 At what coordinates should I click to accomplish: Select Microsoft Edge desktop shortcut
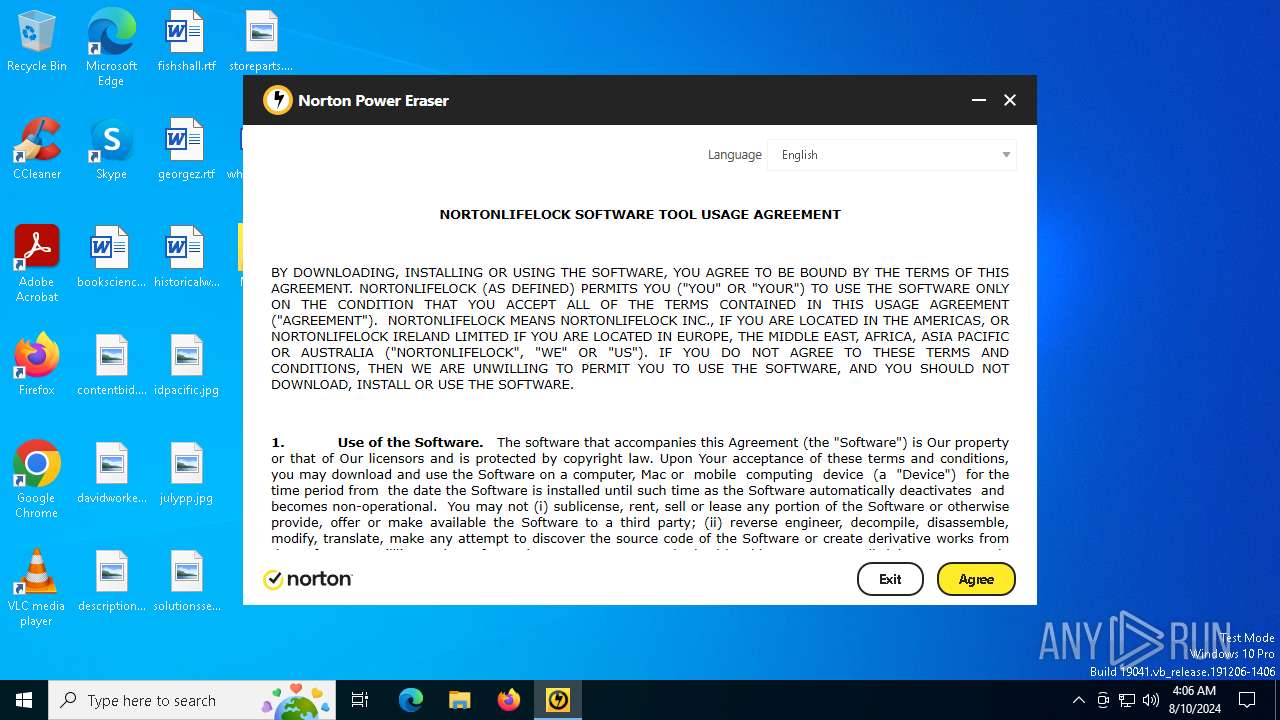coord(111,48)
